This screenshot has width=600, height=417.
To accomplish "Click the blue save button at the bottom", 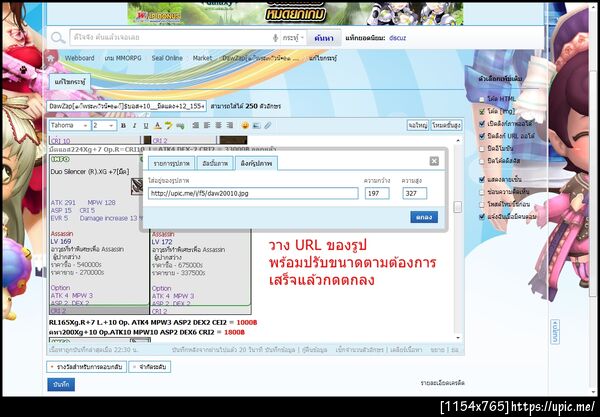I will tap(61, 384).
